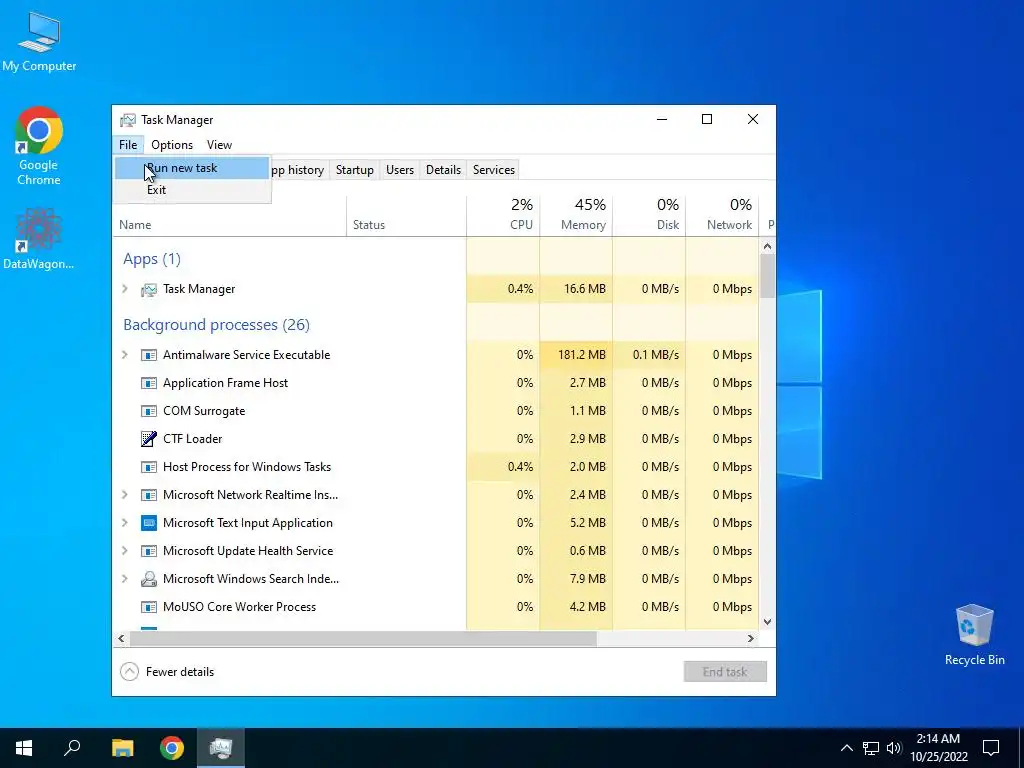Click the Task Manager taskbar button
The image size is (1024, 768).
pyautogui.click(x=221, y=748)
